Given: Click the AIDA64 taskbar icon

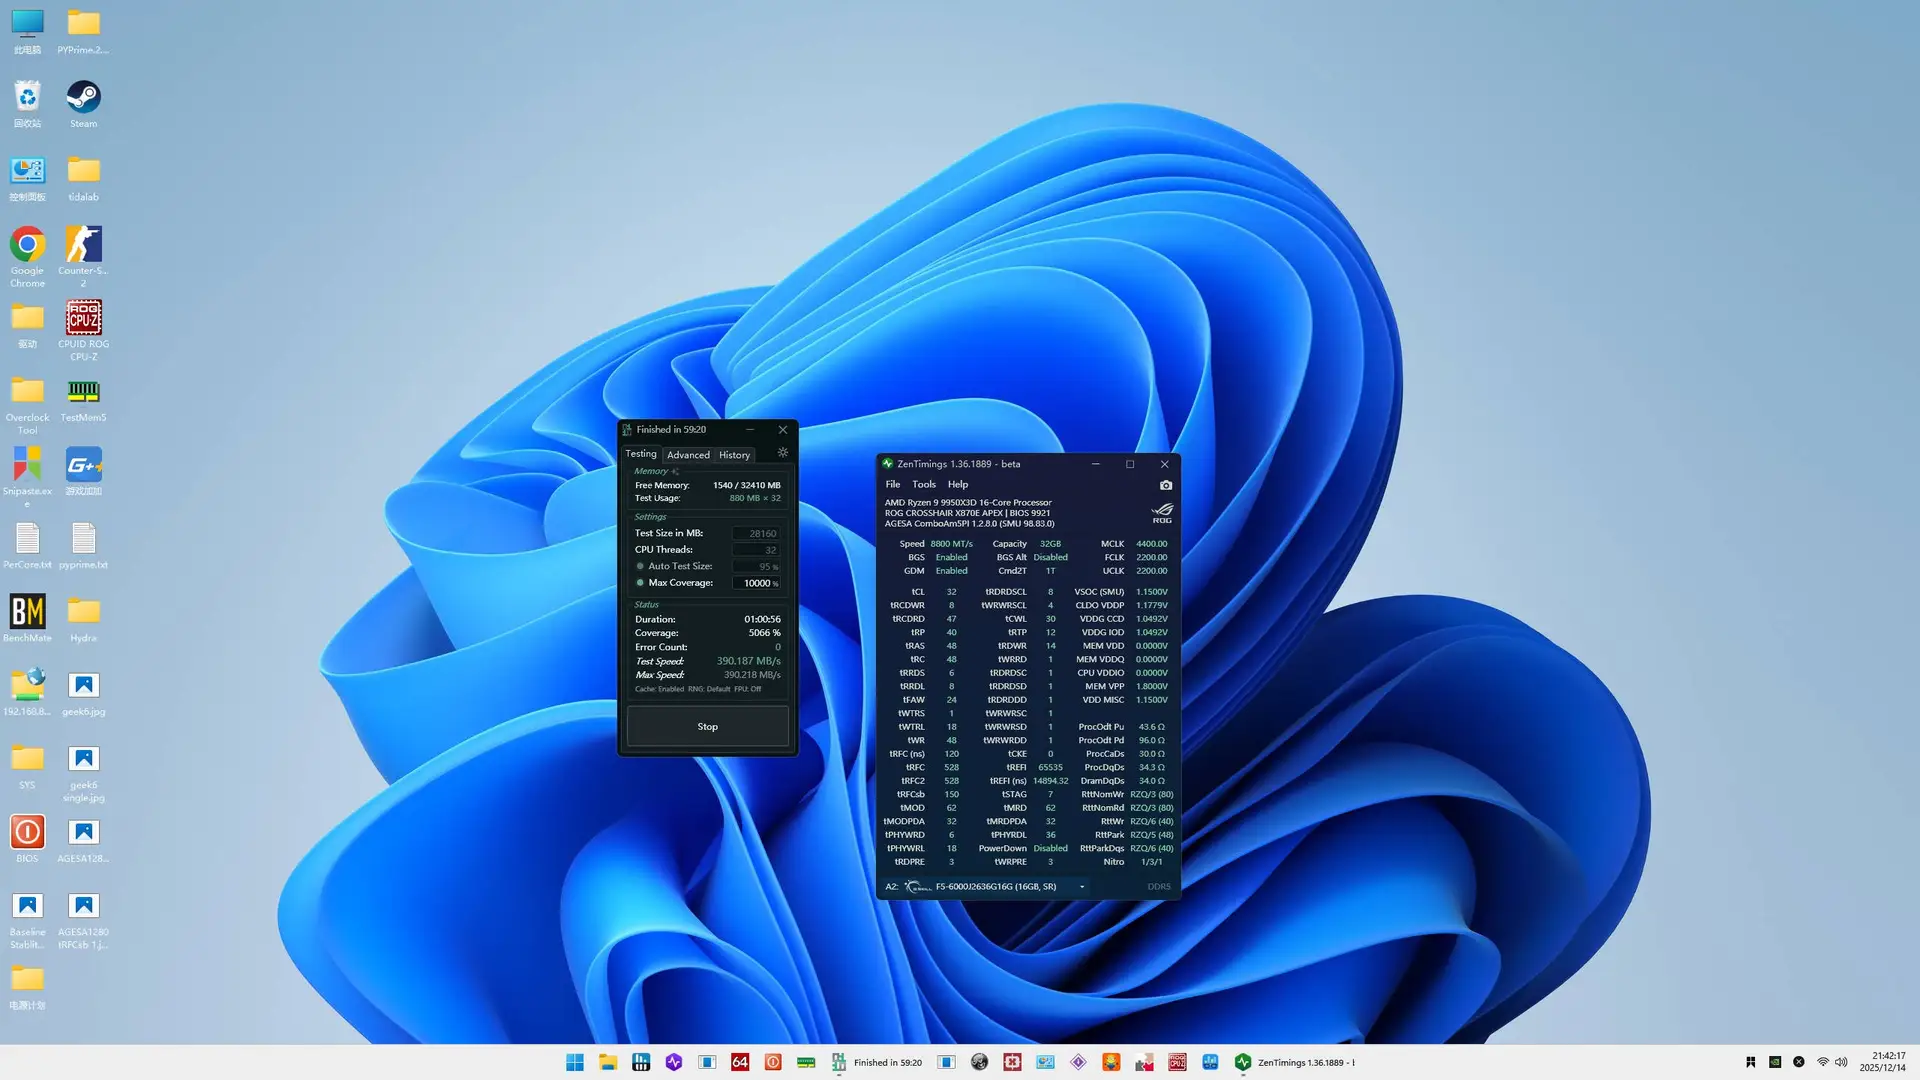Looking at the screenshot, I should 740,1062.
